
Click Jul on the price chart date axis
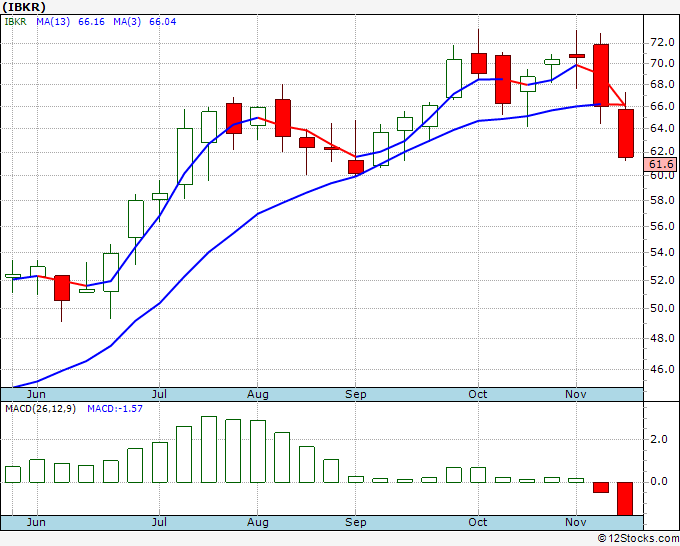tap(159, 394)
